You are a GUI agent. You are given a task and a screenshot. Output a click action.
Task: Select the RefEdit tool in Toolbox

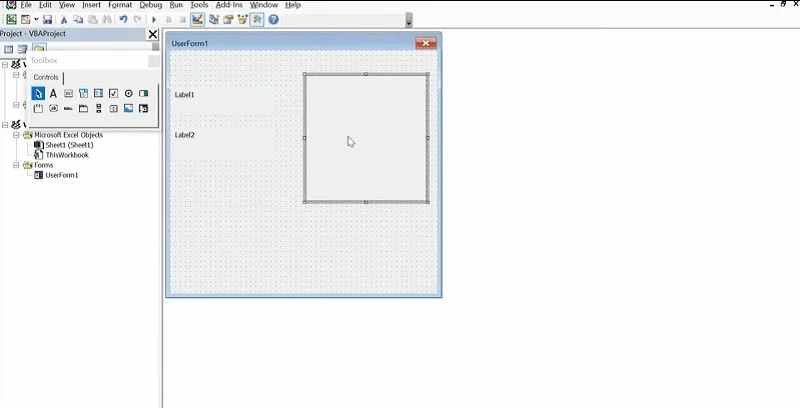(x=143, y=108)
